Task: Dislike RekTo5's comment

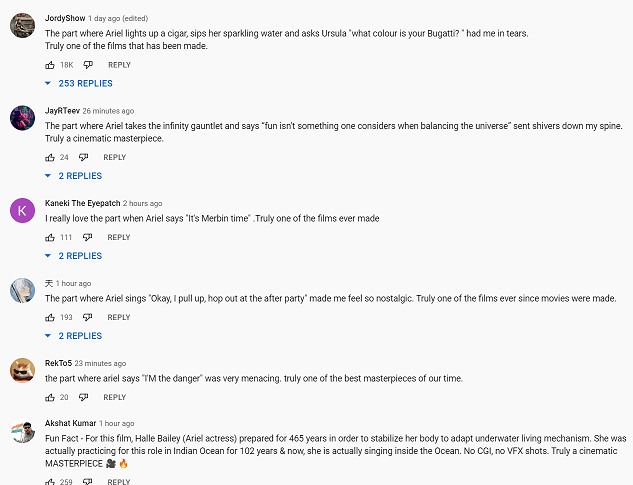Action: point(83,397)
